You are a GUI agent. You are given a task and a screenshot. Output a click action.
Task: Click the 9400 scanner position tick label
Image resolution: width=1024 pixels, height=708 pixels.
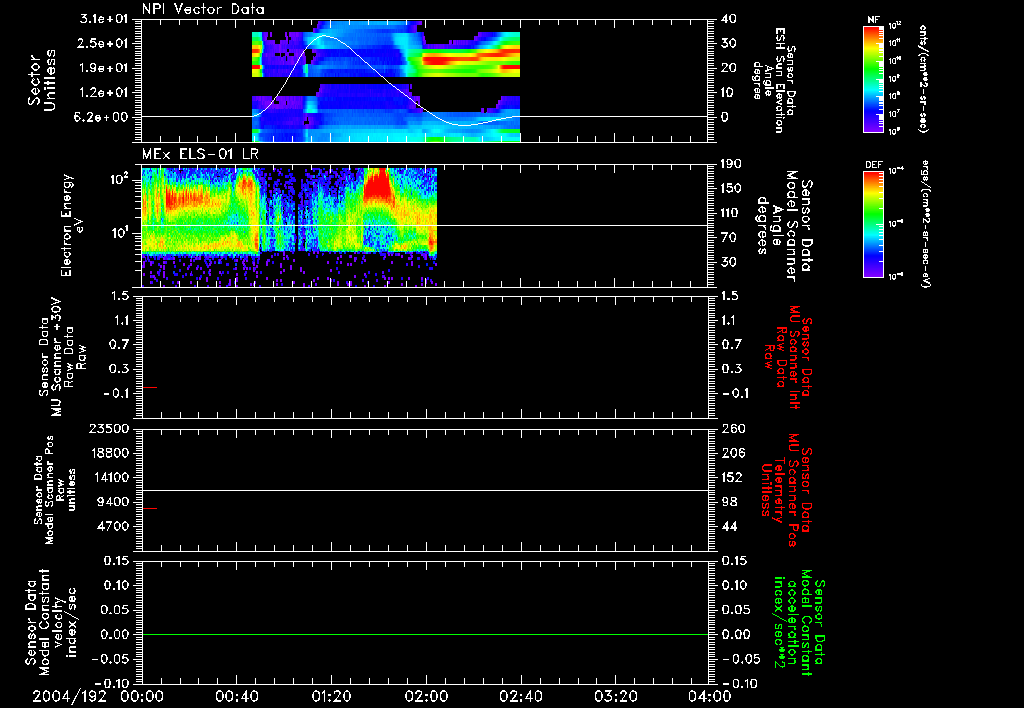(x=115, y=502)
